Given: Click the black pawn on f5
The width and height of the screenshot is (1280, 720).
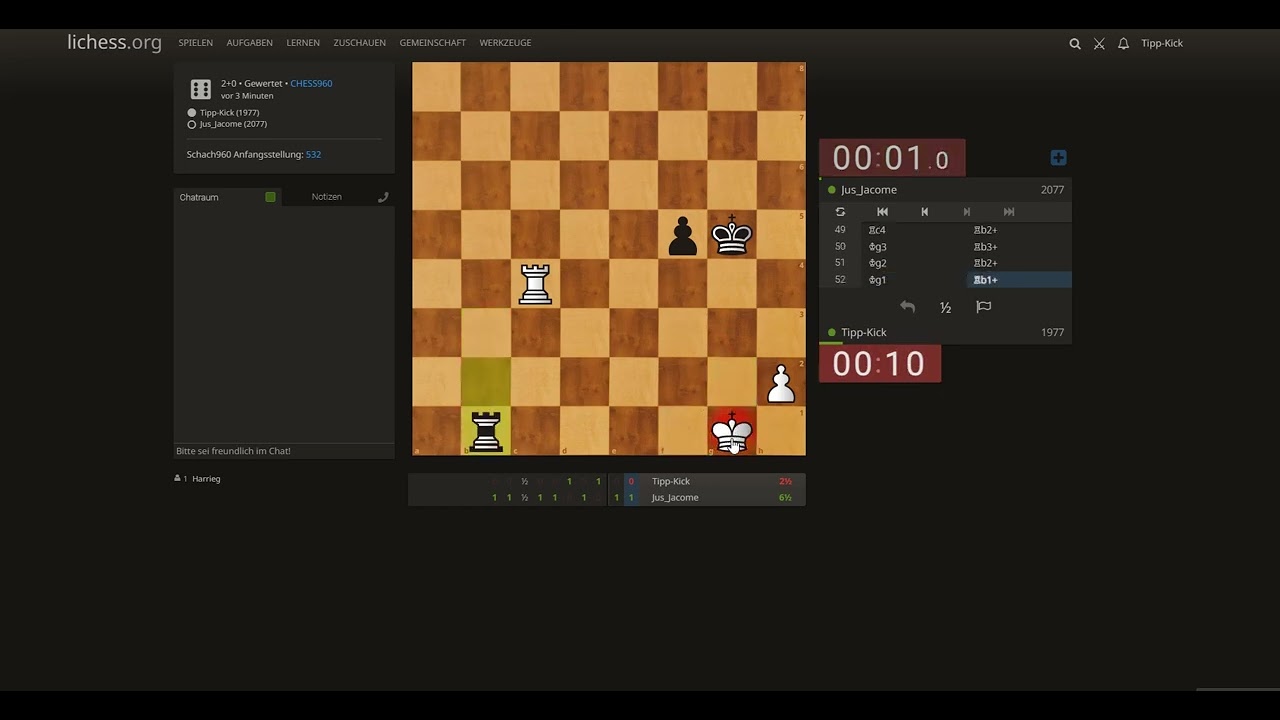Looking at the screenshot, I should tap(683, 235).
